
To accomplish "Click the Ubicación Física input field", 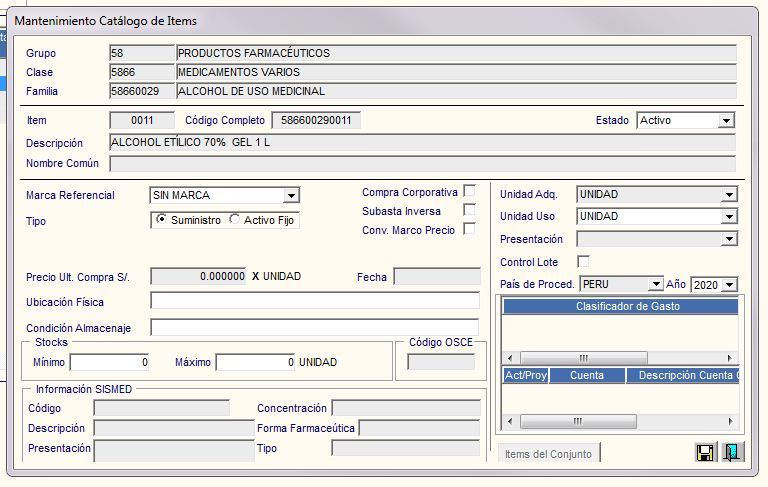I will point(314,301).
